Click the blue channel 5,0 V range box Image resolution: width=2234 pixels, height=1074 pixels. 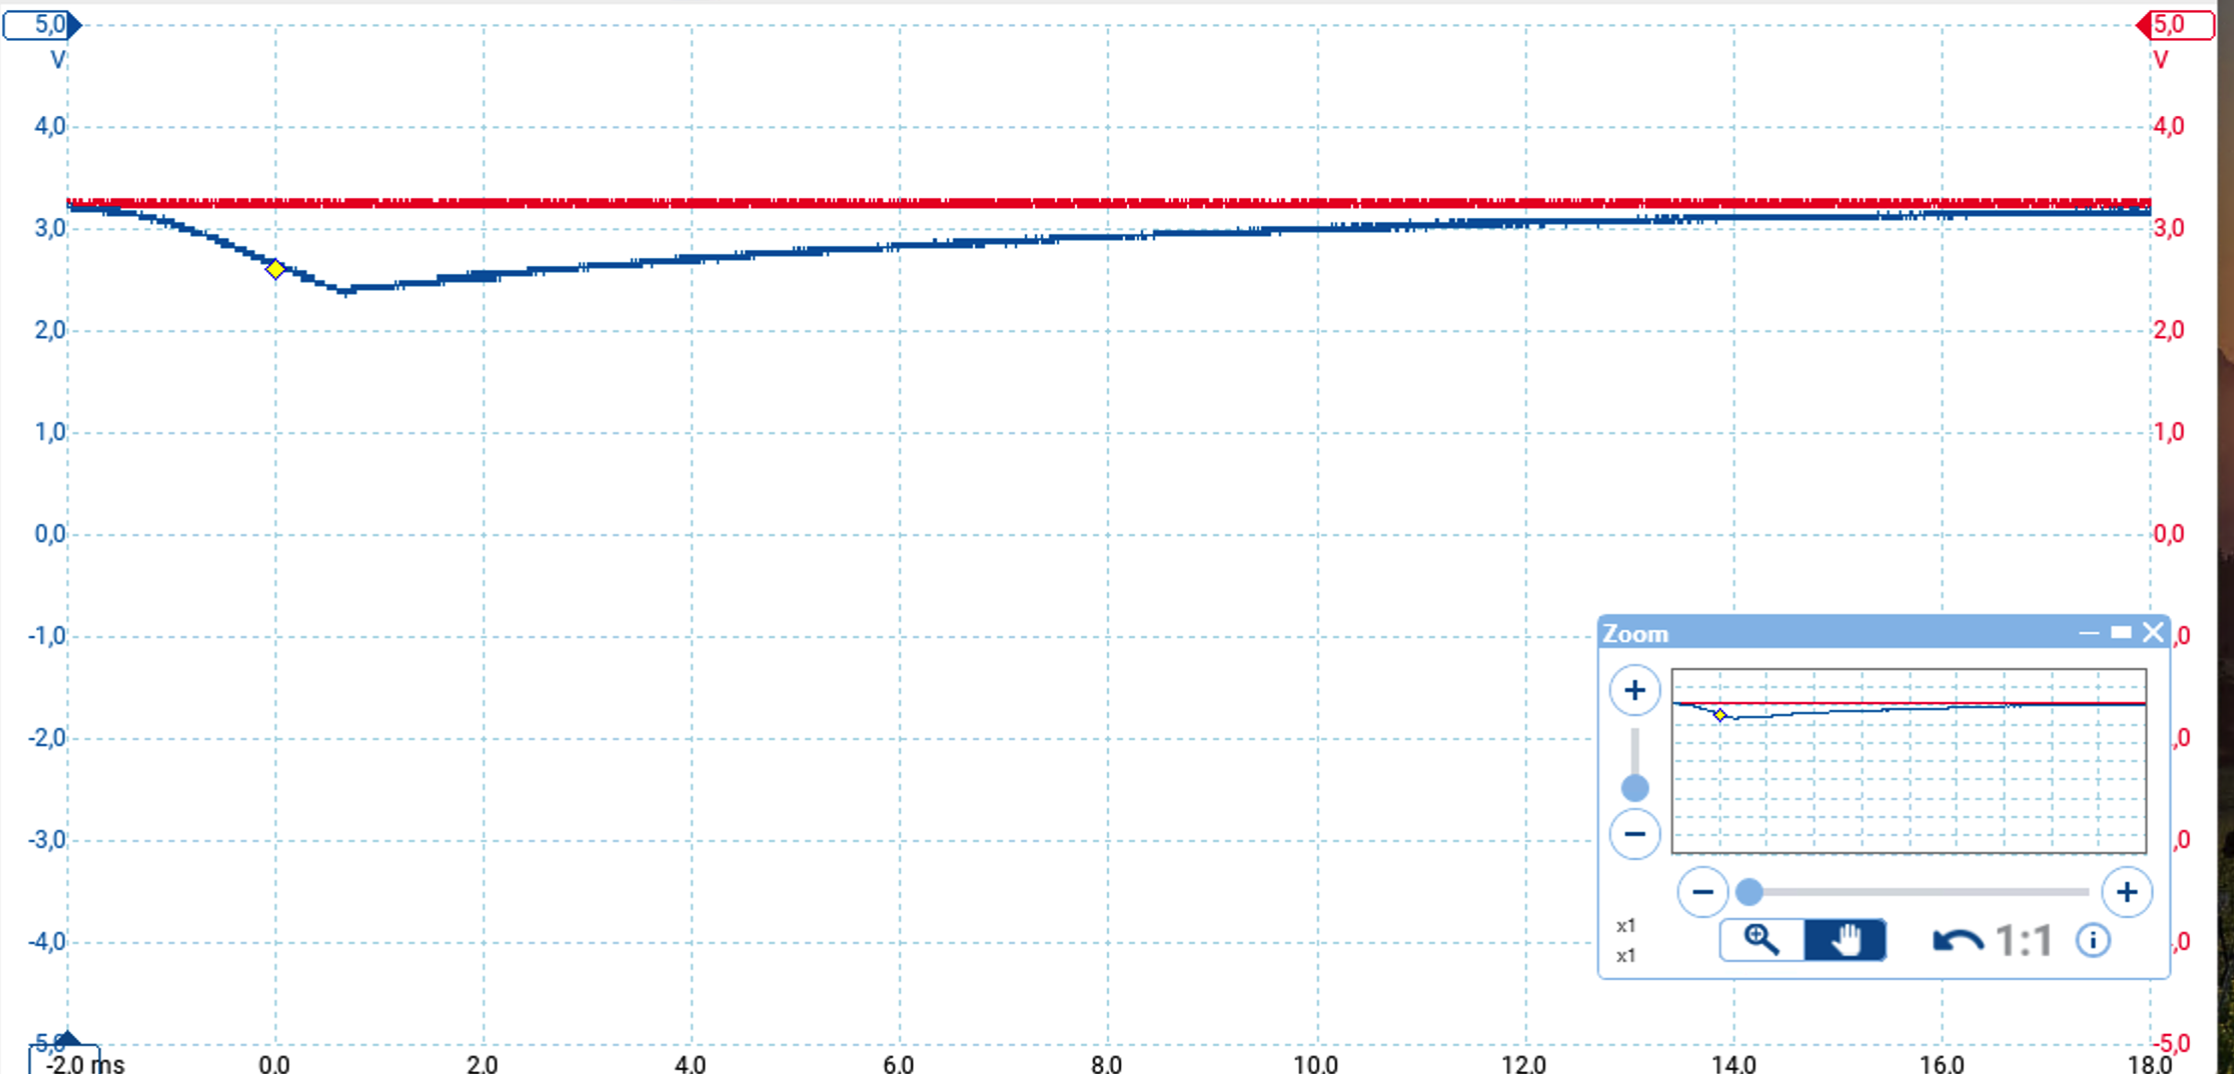[41, 25]
